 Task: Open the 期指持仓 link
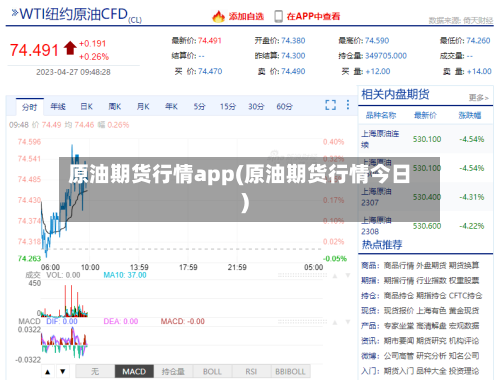point(431,296)
